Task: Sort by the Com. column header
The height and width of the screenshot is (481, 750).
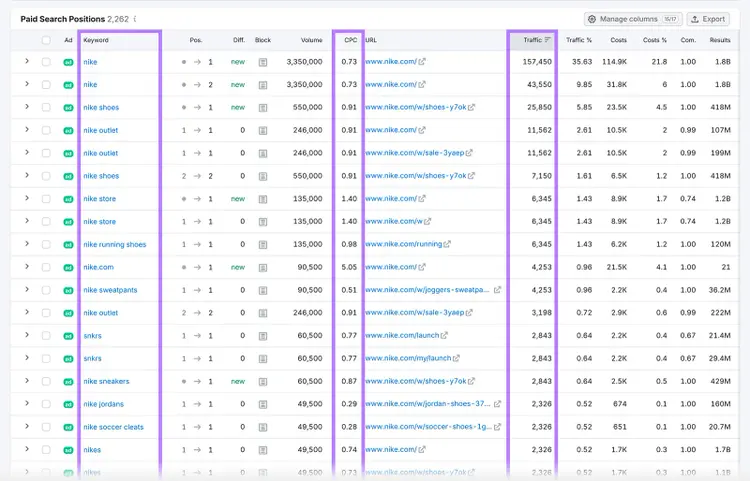Action: (x=688, y=40)
